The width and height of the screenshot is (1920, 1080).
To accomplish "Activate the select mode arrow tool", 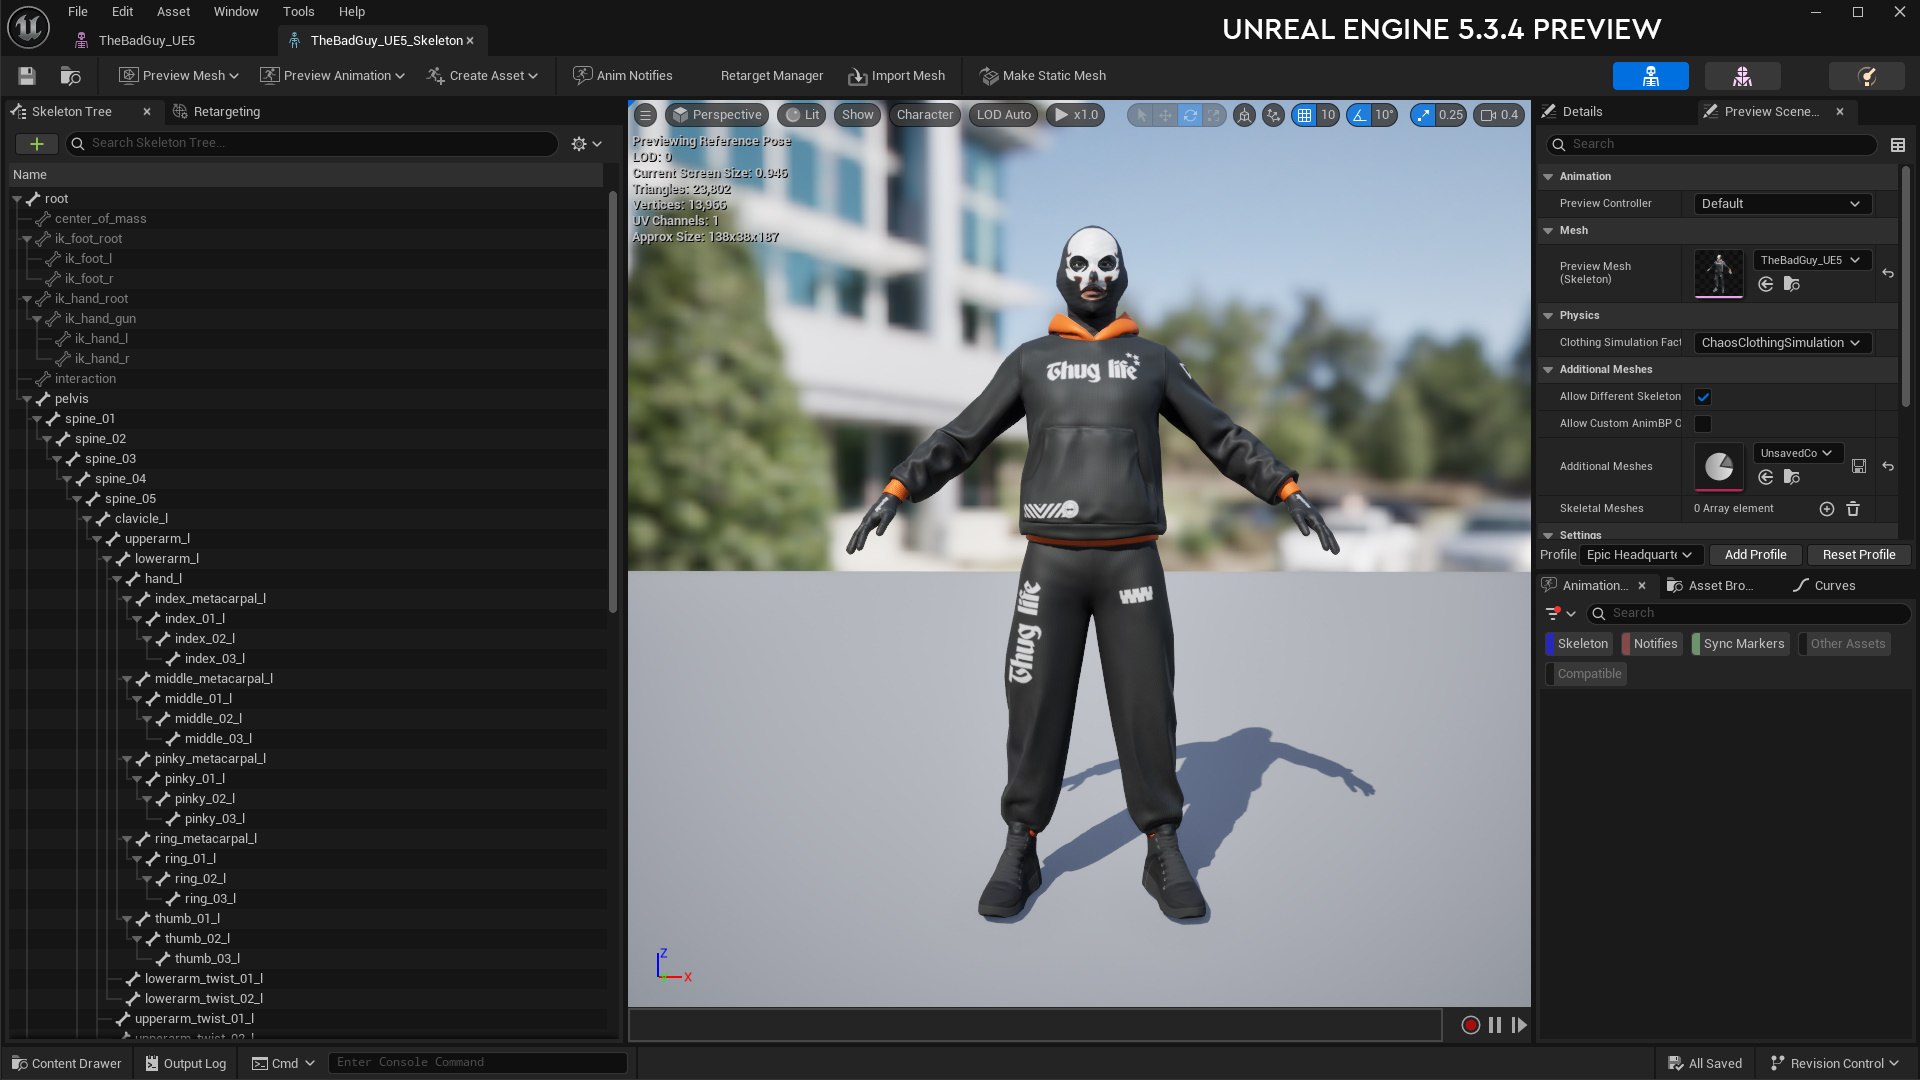I will (1141, 115).
